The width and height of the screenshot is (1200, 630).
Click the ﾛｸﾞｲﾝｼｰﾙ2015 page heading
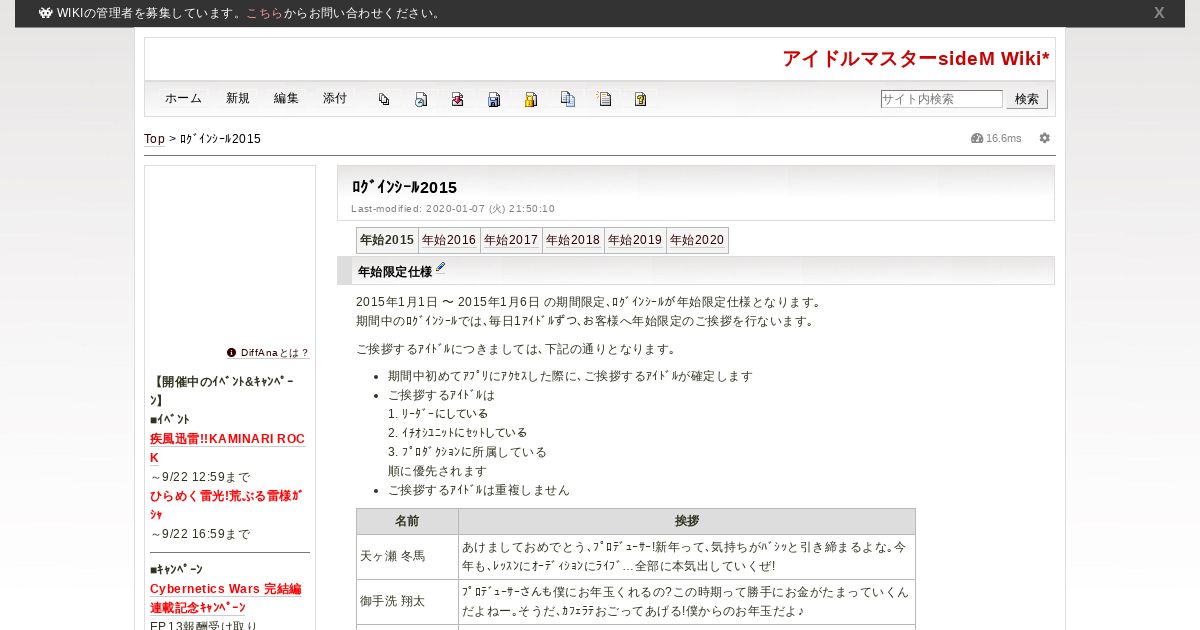click(404, 187)
